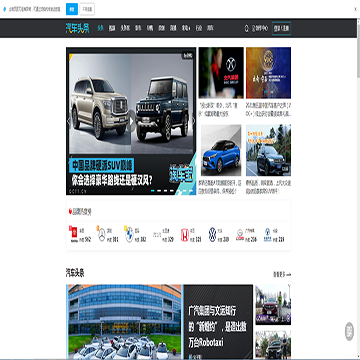Click the round floating button at bottom right
Viewport: 360px width, 360px height.
[x=349, y=331]
